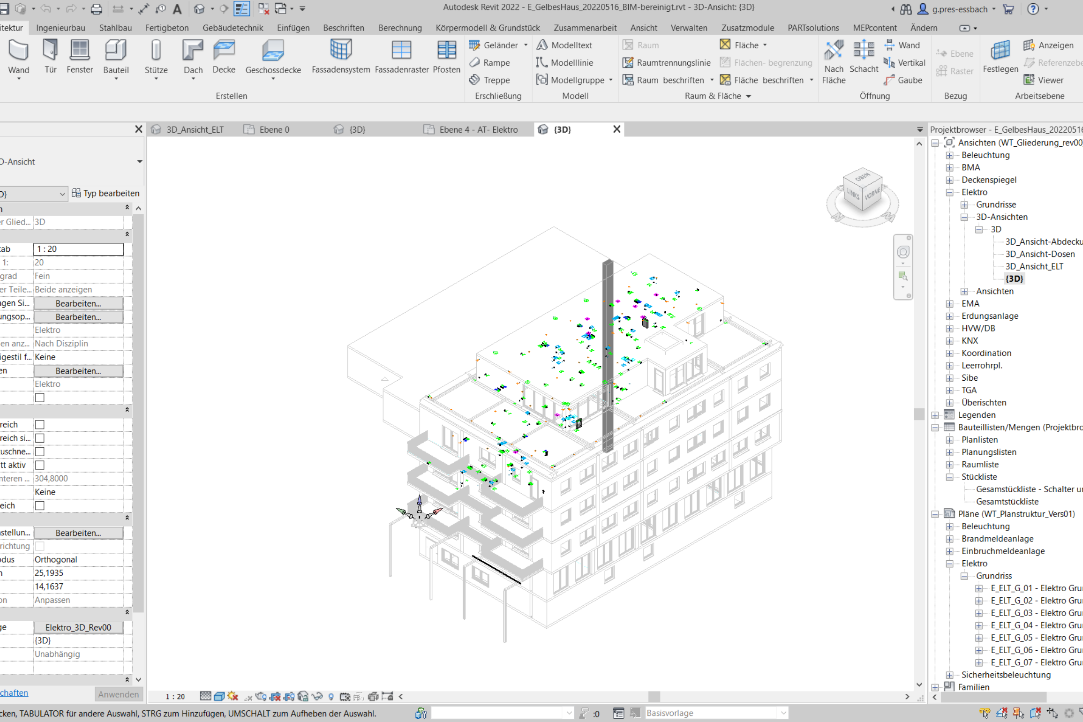Switch to the Ebene 0 view tab
The image size is (1083, 722).
click(x=272, y=130)
